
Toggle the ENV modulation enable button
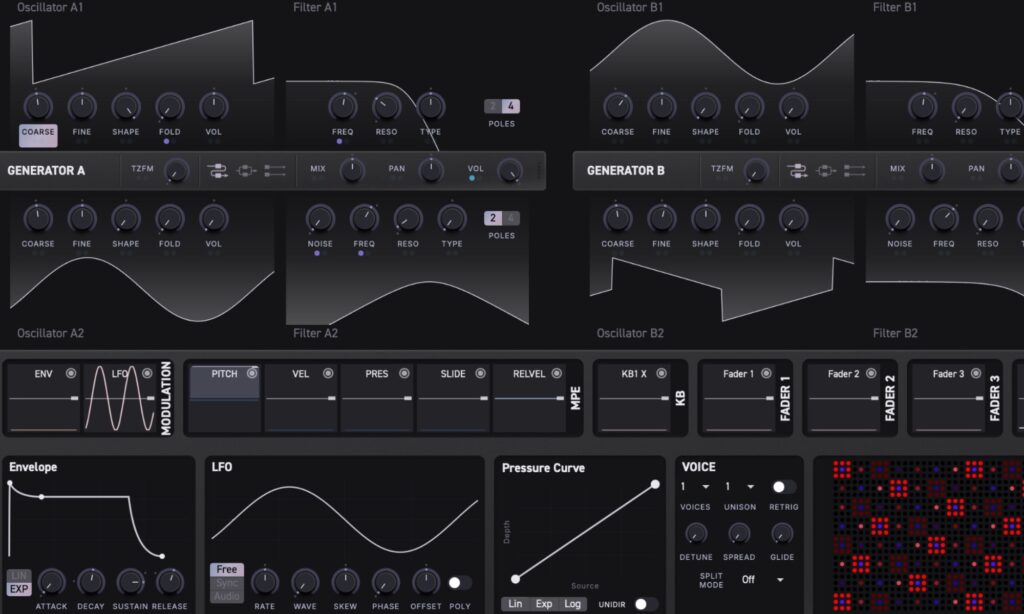click(71, 374)
